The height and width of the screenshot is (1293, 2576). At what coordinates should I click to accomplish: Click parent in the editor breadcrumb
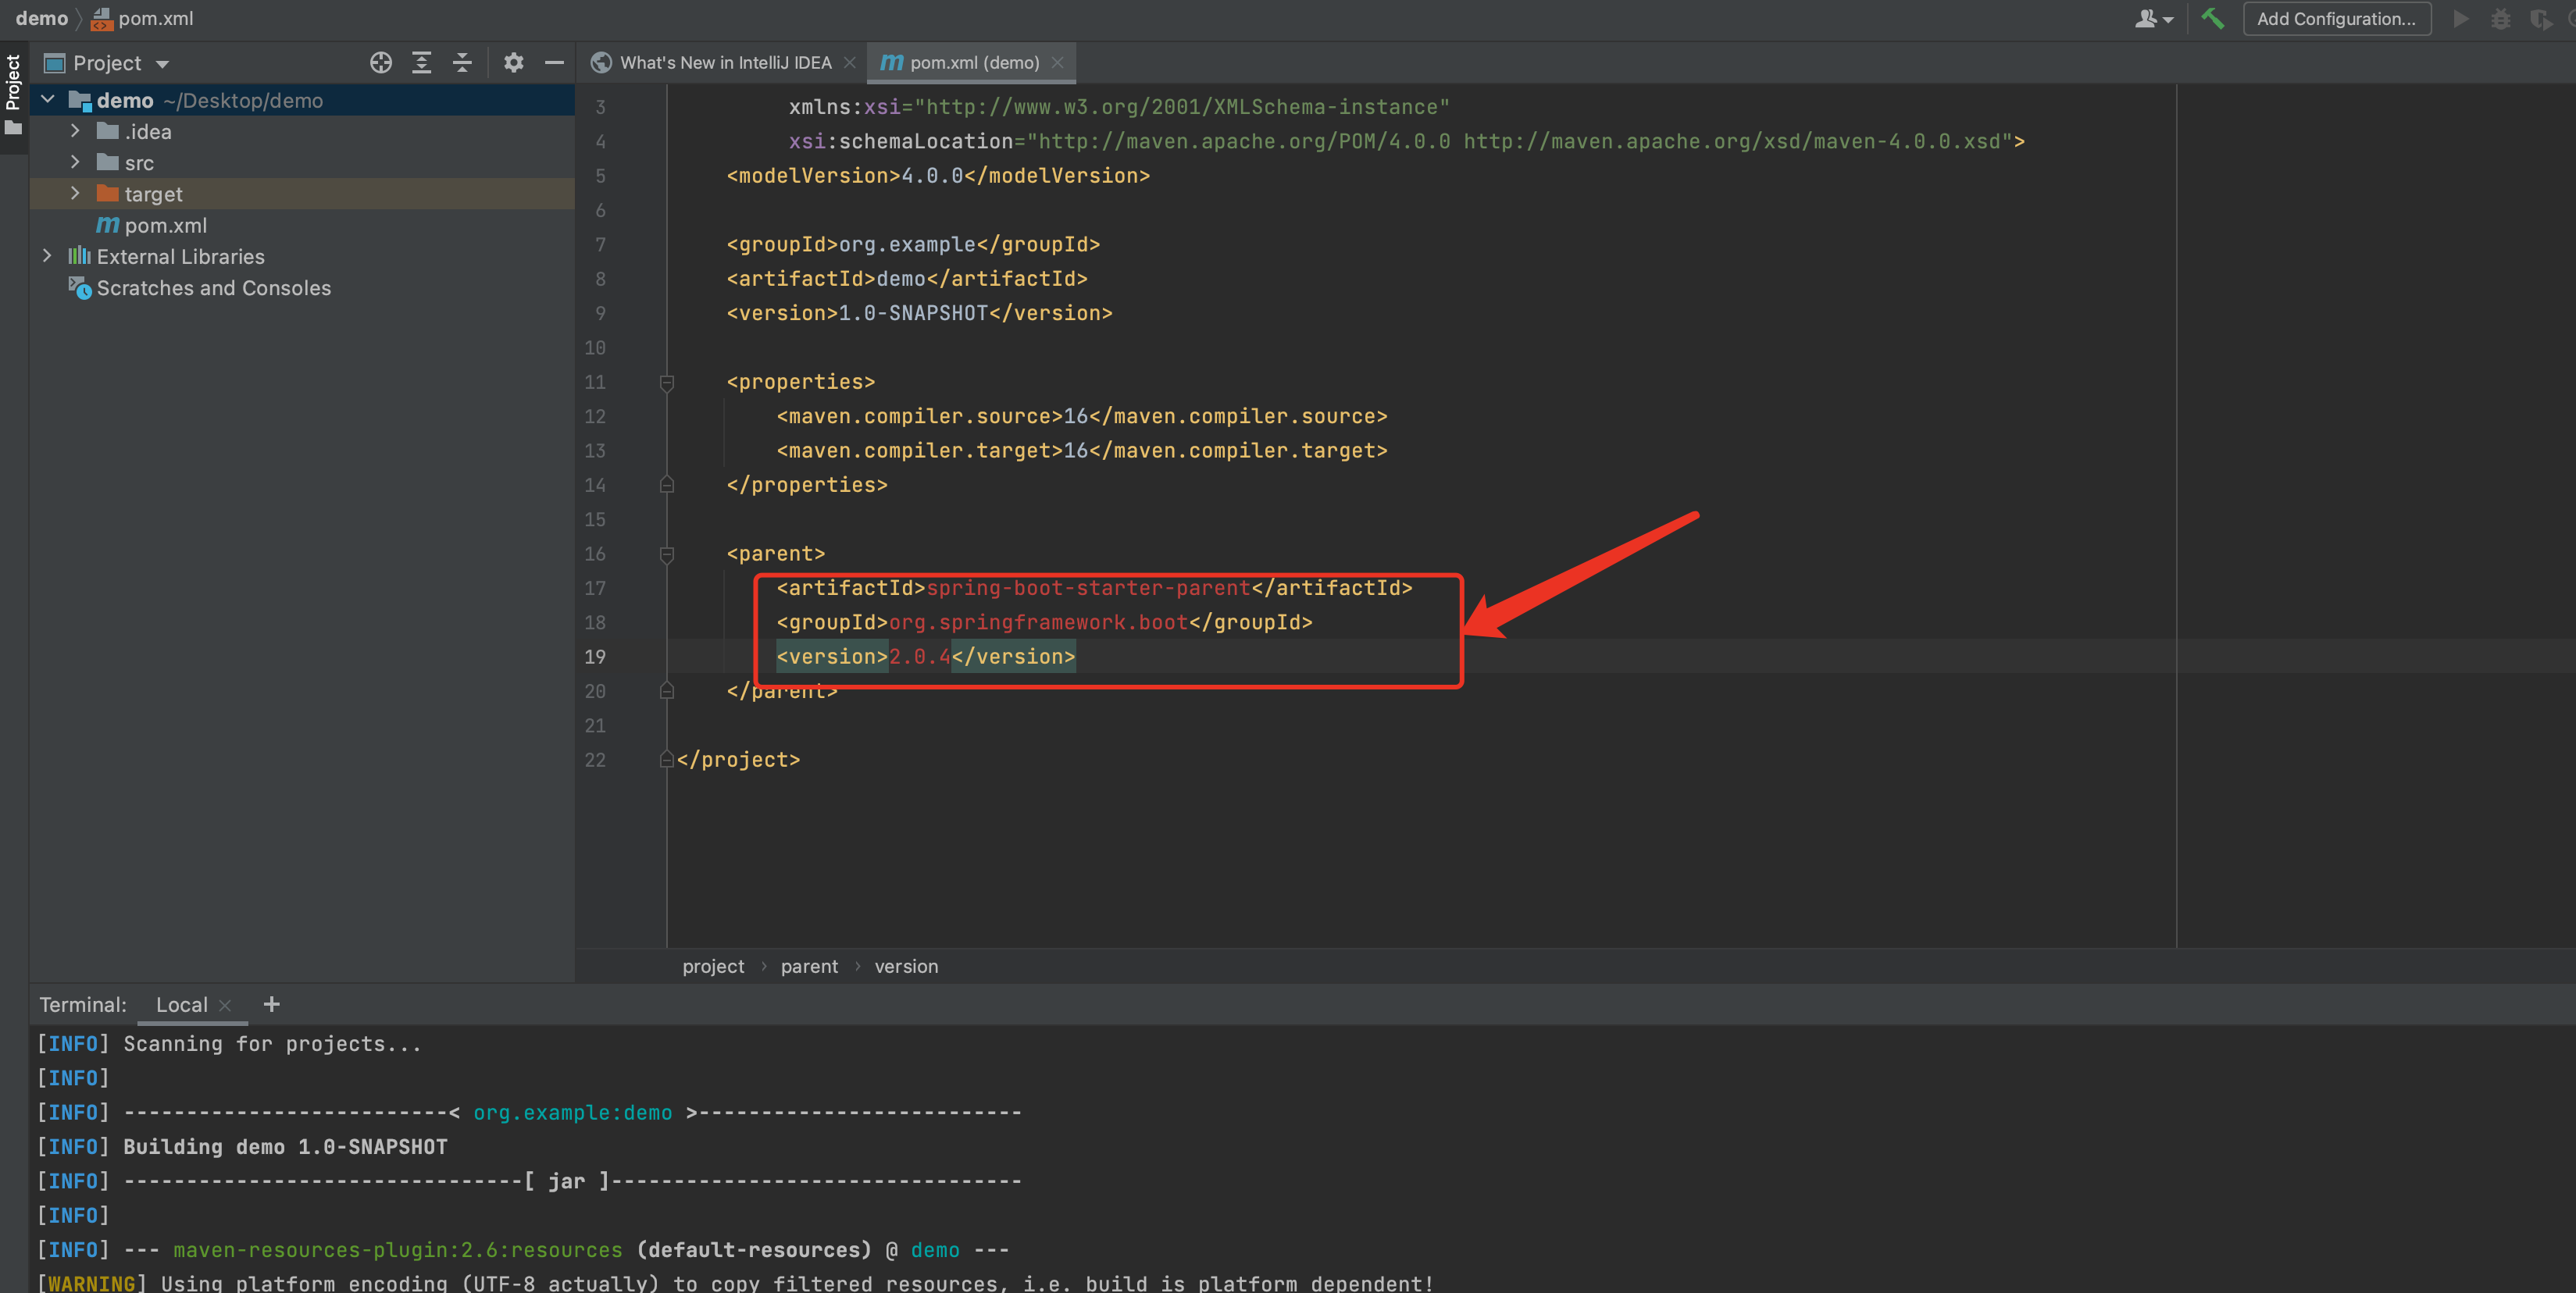click(x=809, y=966)
